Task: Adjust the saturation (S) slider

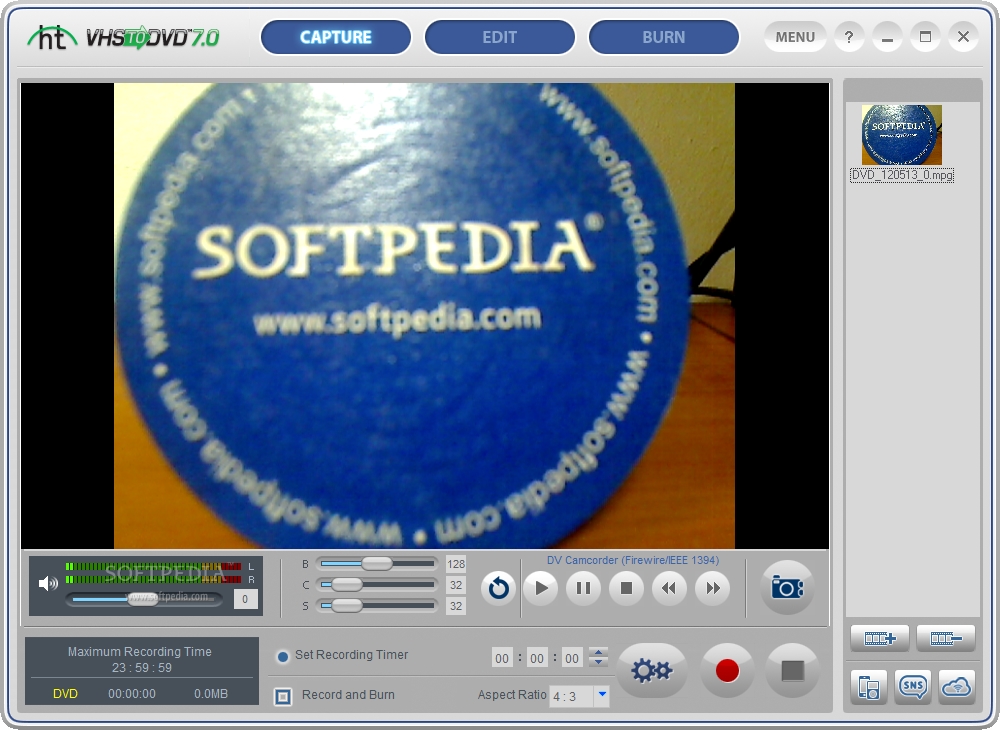Action: click(377, 606)
